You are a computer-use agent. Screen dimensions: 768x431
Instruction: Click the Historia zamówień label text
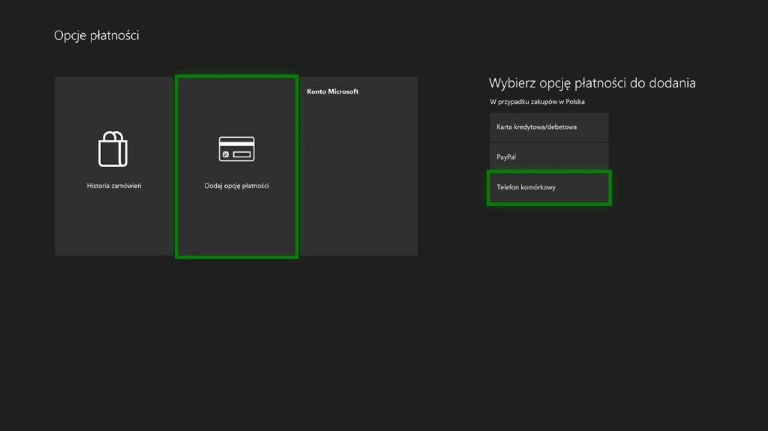point(113,186)
